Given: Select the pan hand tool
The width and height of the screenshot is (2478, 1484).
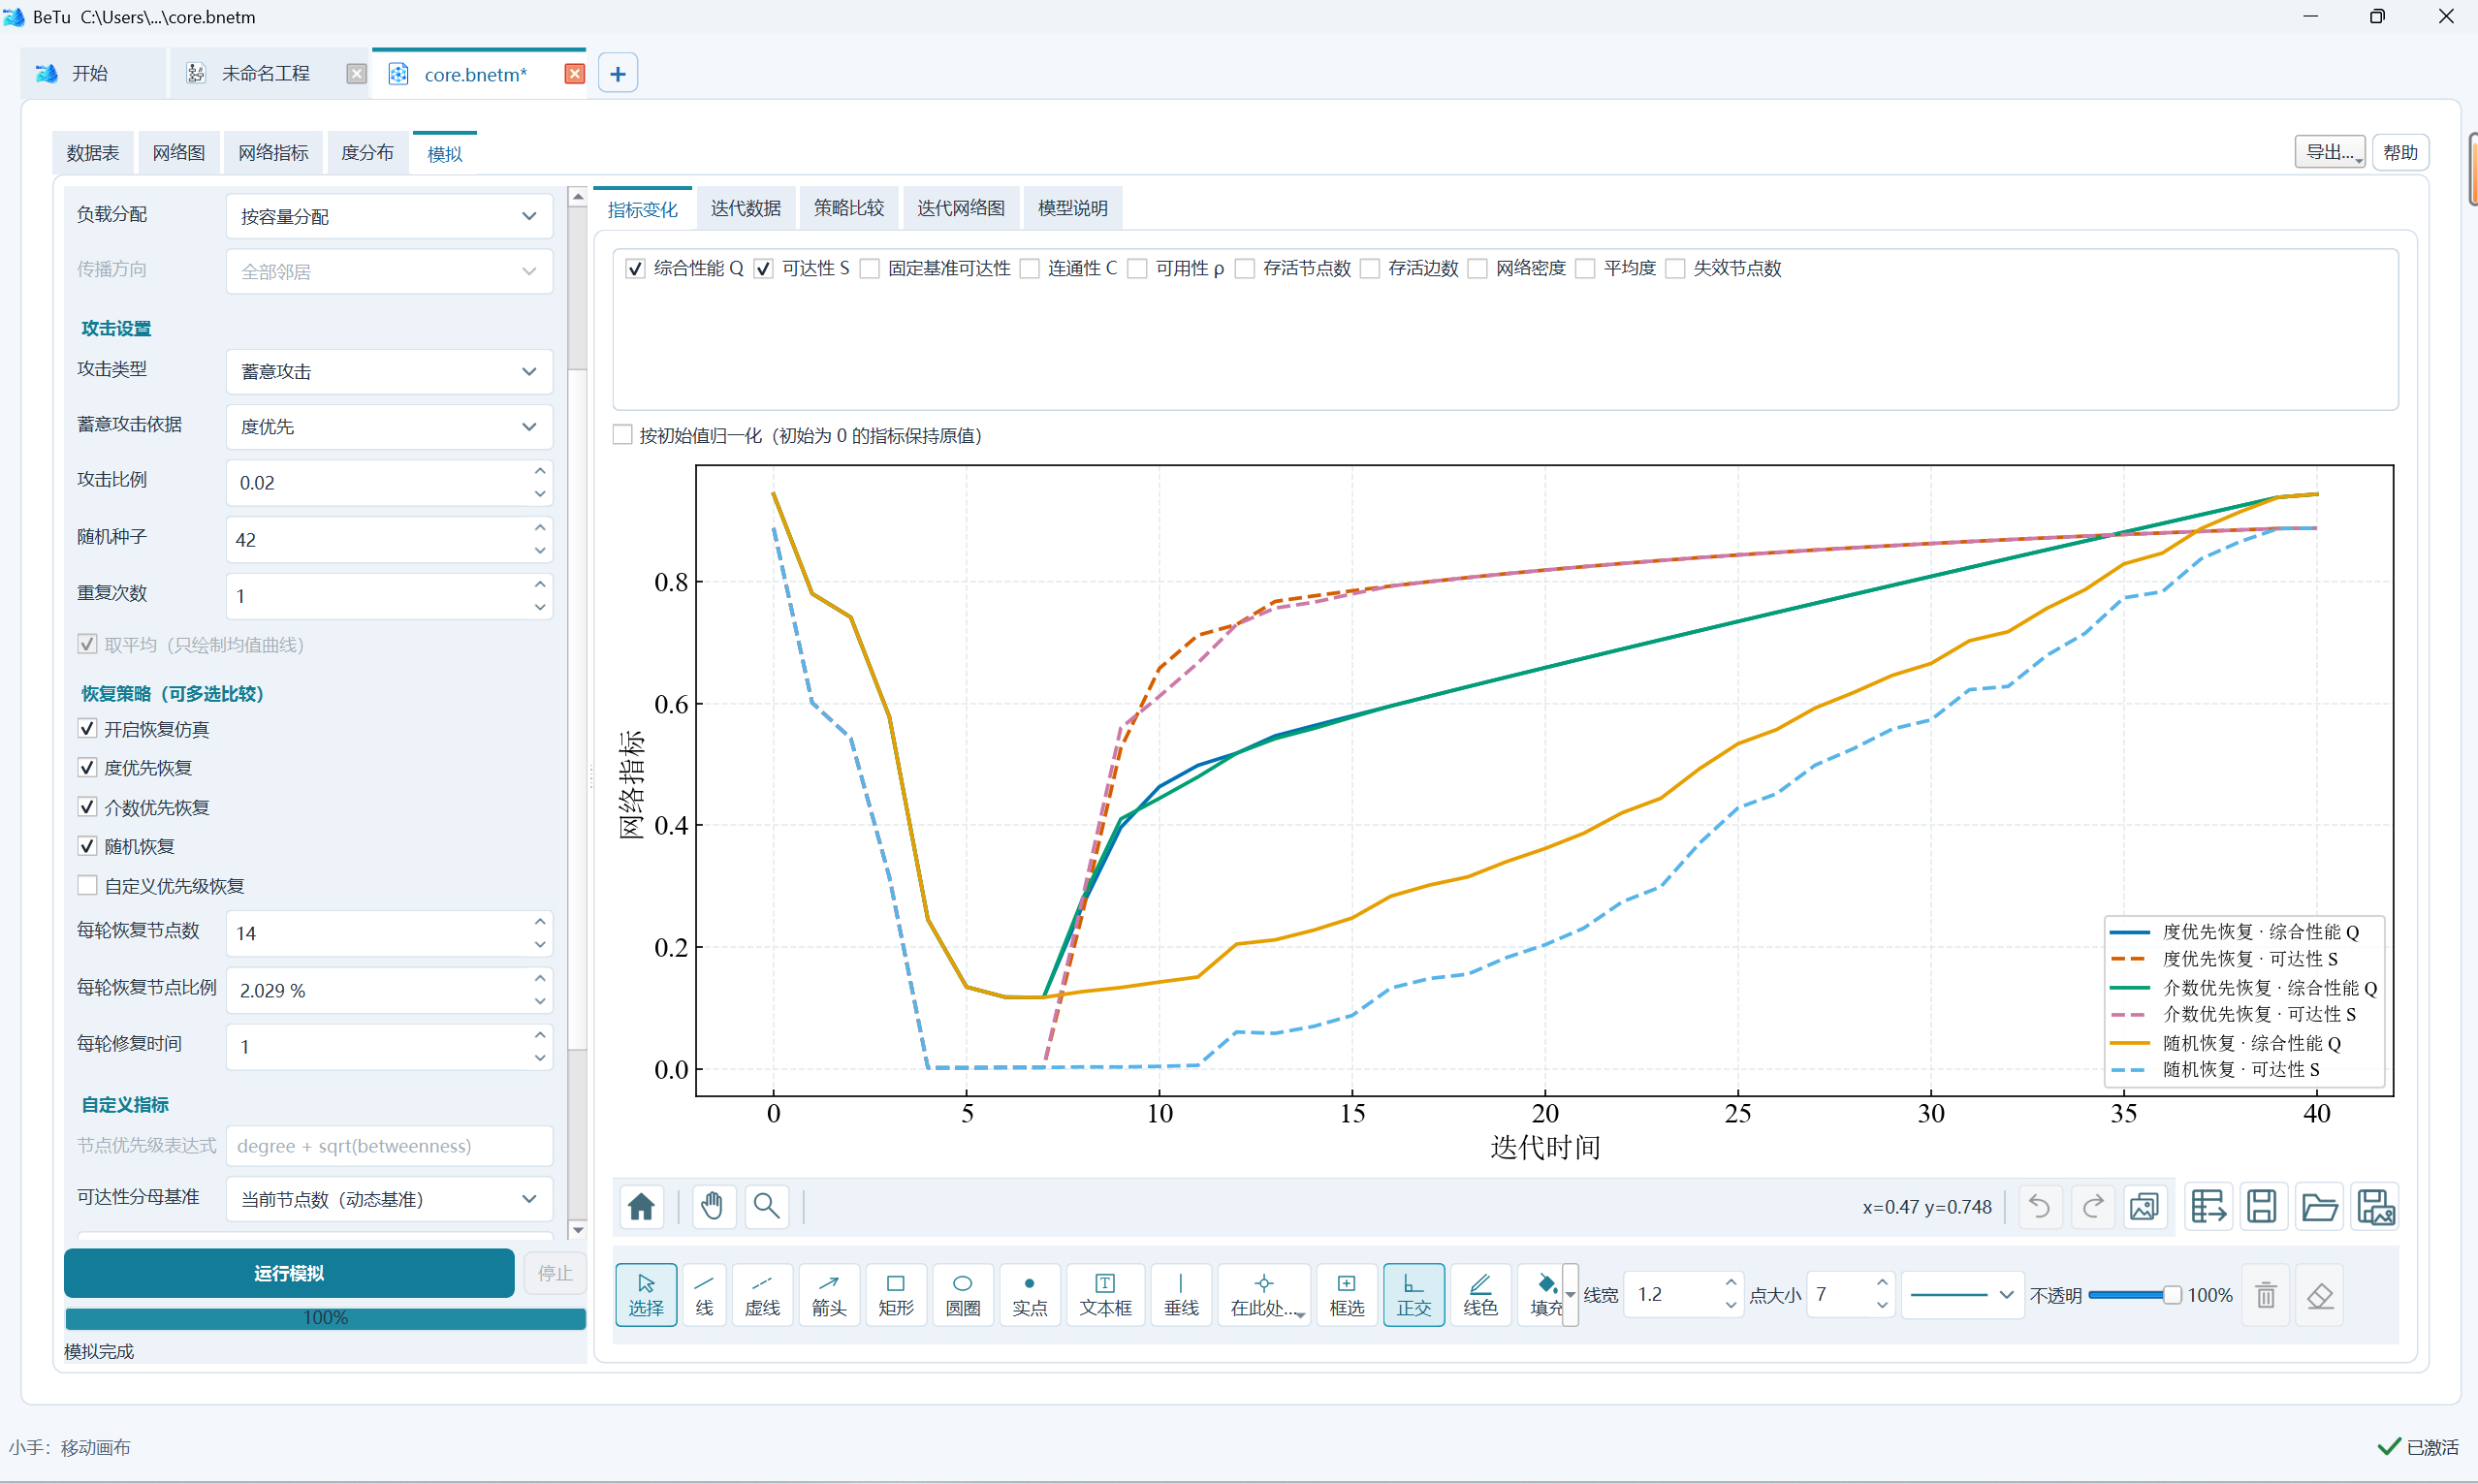Looking at the screenshot, I should 711,1206.
